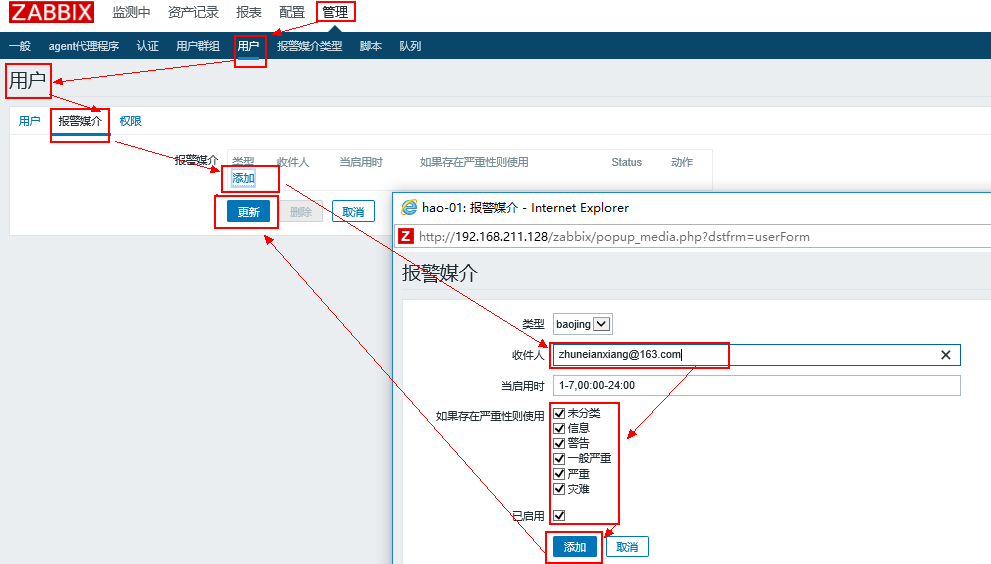Toggle the 已启用 checkbox

pos(559,515)
